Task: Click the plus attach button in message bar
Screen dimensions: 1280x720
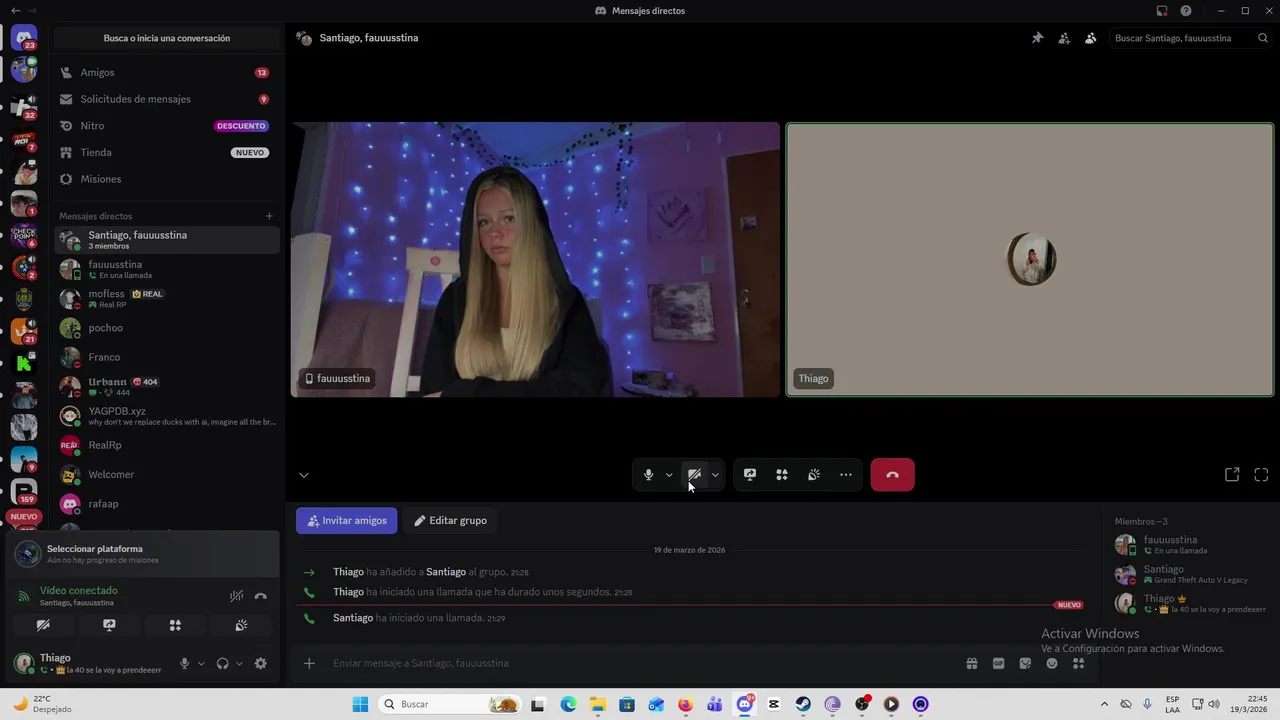Action: [x=309, y=663]
